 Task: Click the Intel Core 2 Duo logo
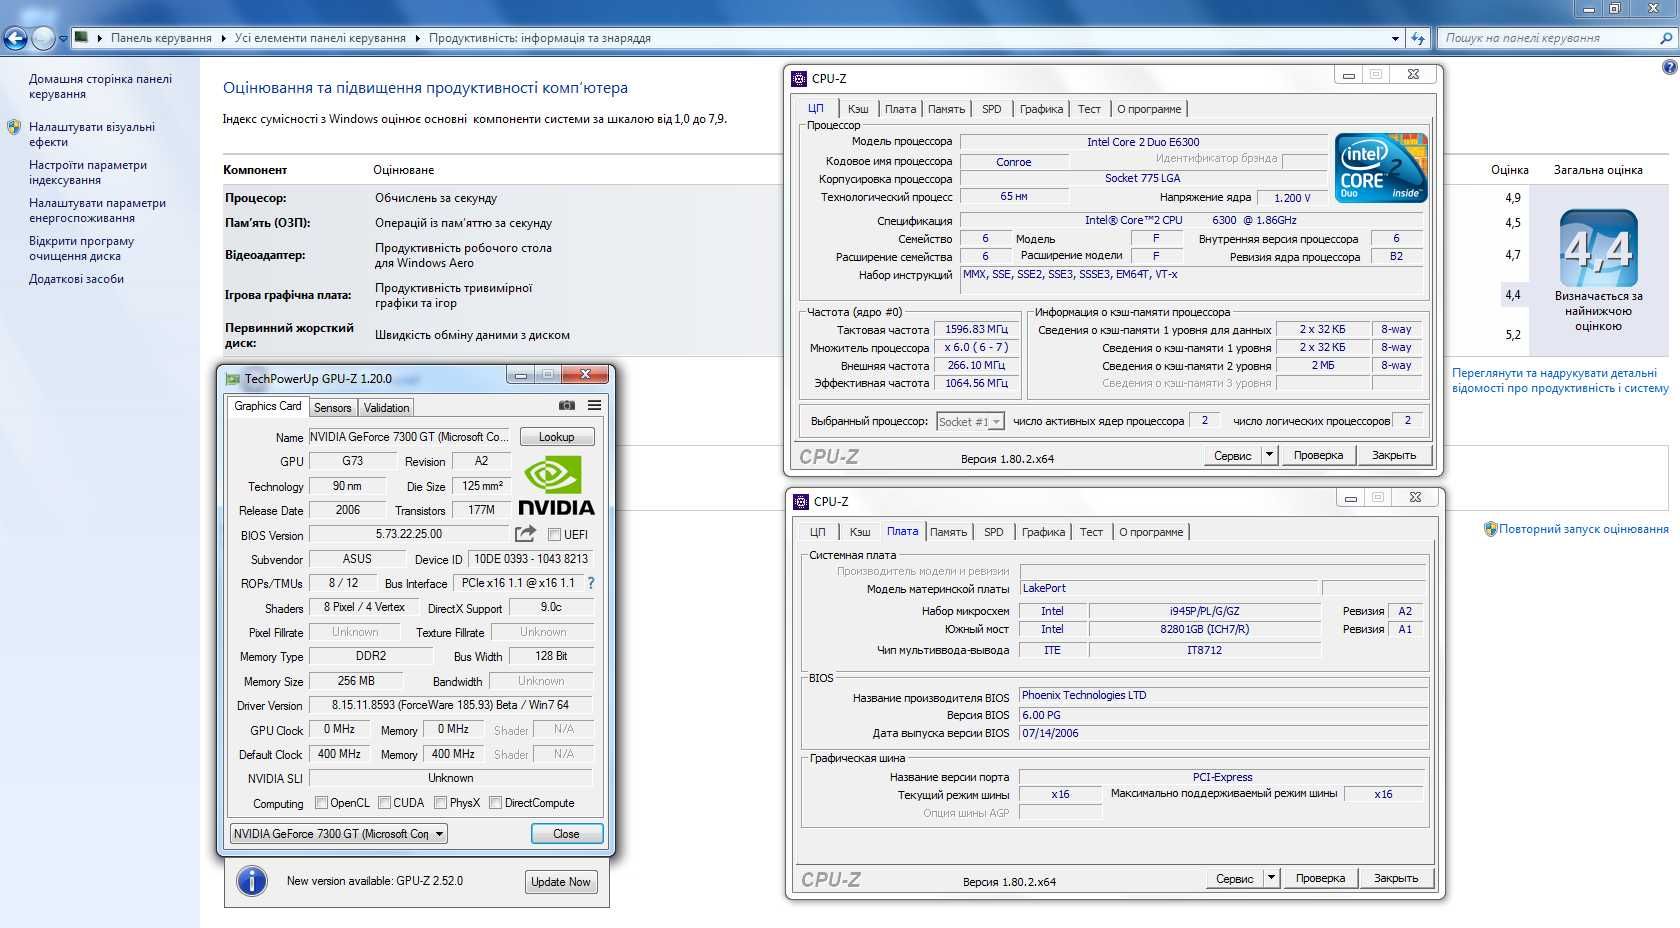(x=1381, y=168)
